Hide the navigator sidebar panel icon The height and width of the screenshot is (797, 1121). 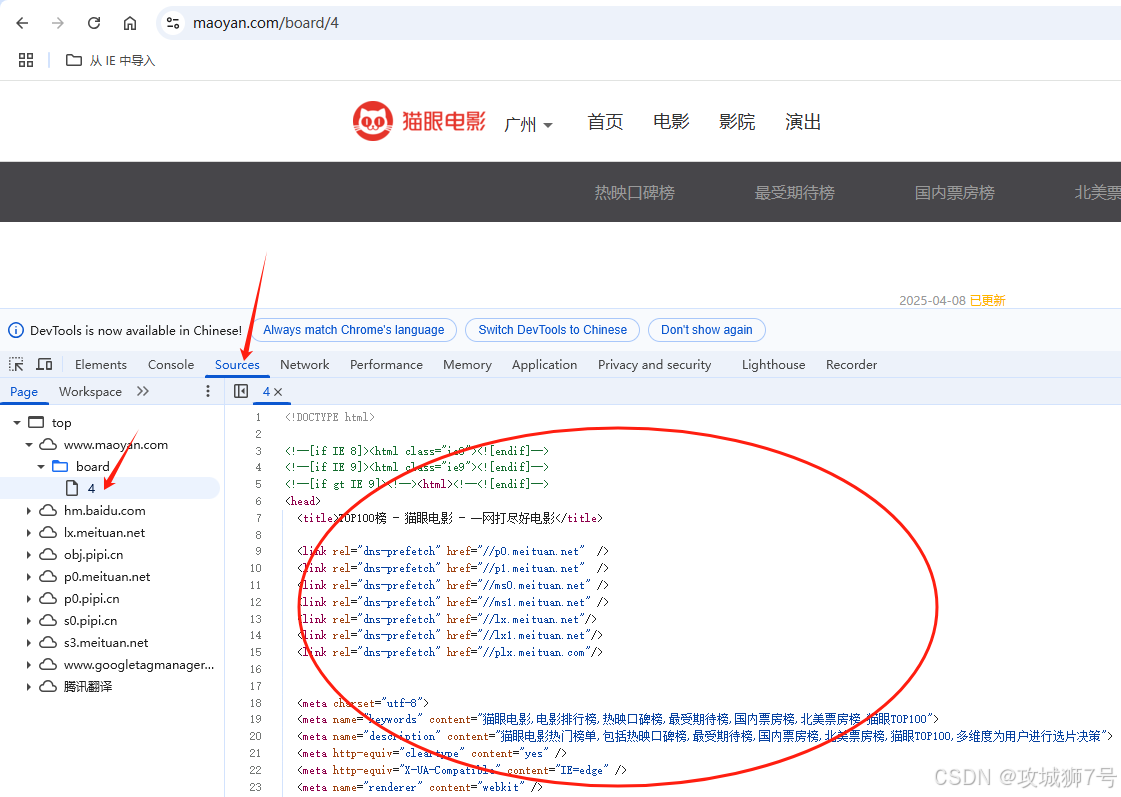(x=241, y=391)
